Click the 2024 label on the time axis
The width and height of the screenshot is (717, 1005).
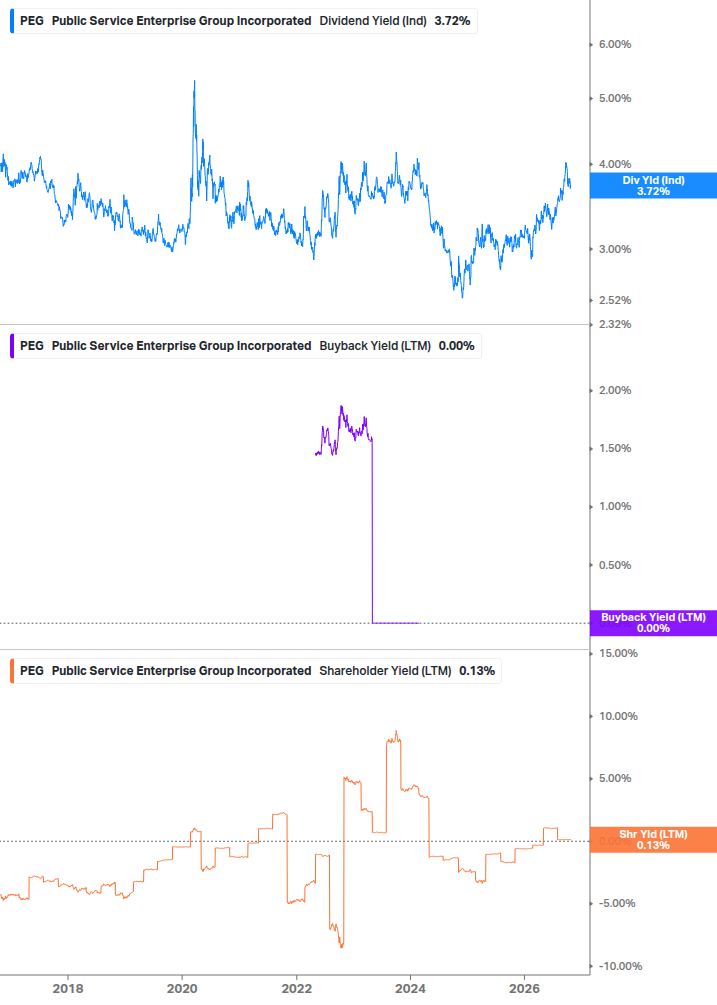tap(410, 988)
